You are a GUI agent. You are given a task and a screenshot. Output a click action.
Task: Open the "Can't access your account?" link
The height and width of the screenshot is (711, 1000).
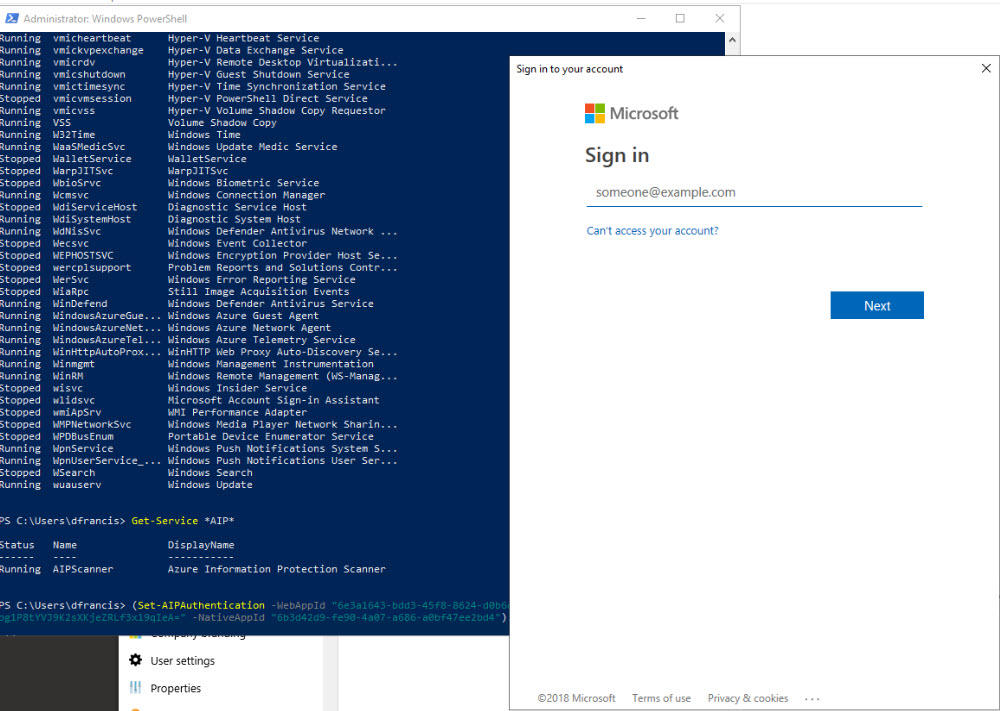coord(652,231)
